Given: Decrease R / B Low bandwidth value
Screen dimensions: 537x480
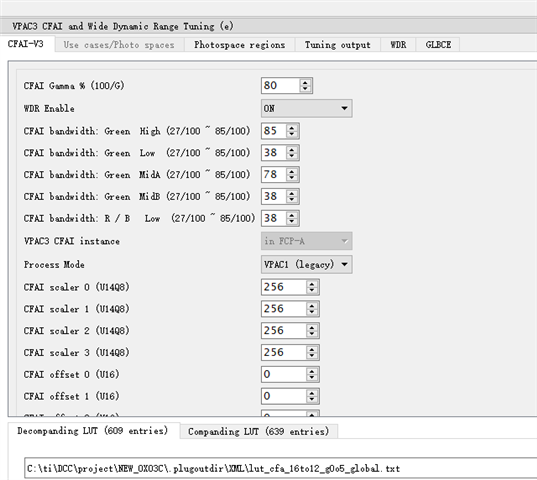Looking at the screenshot, I should (292, 222).
